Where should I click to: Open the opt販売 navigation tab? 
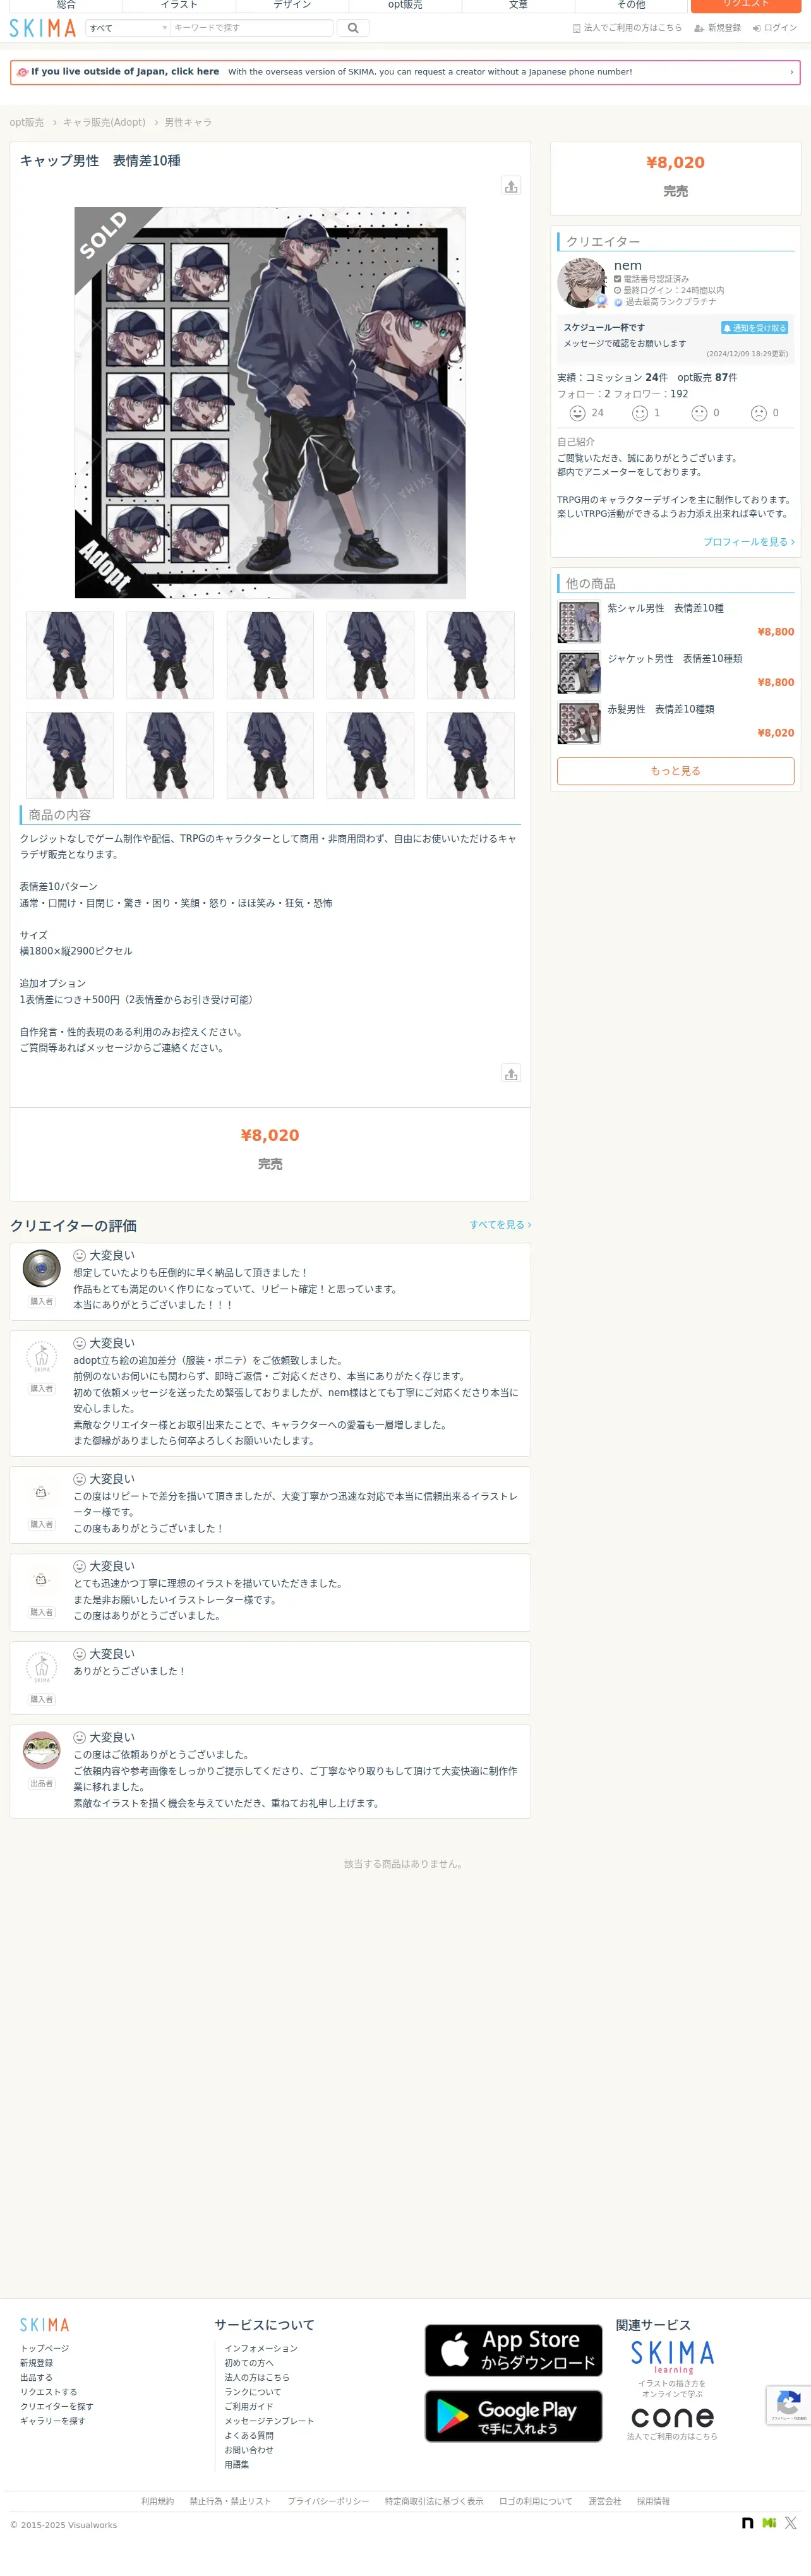tap(405, 5)
